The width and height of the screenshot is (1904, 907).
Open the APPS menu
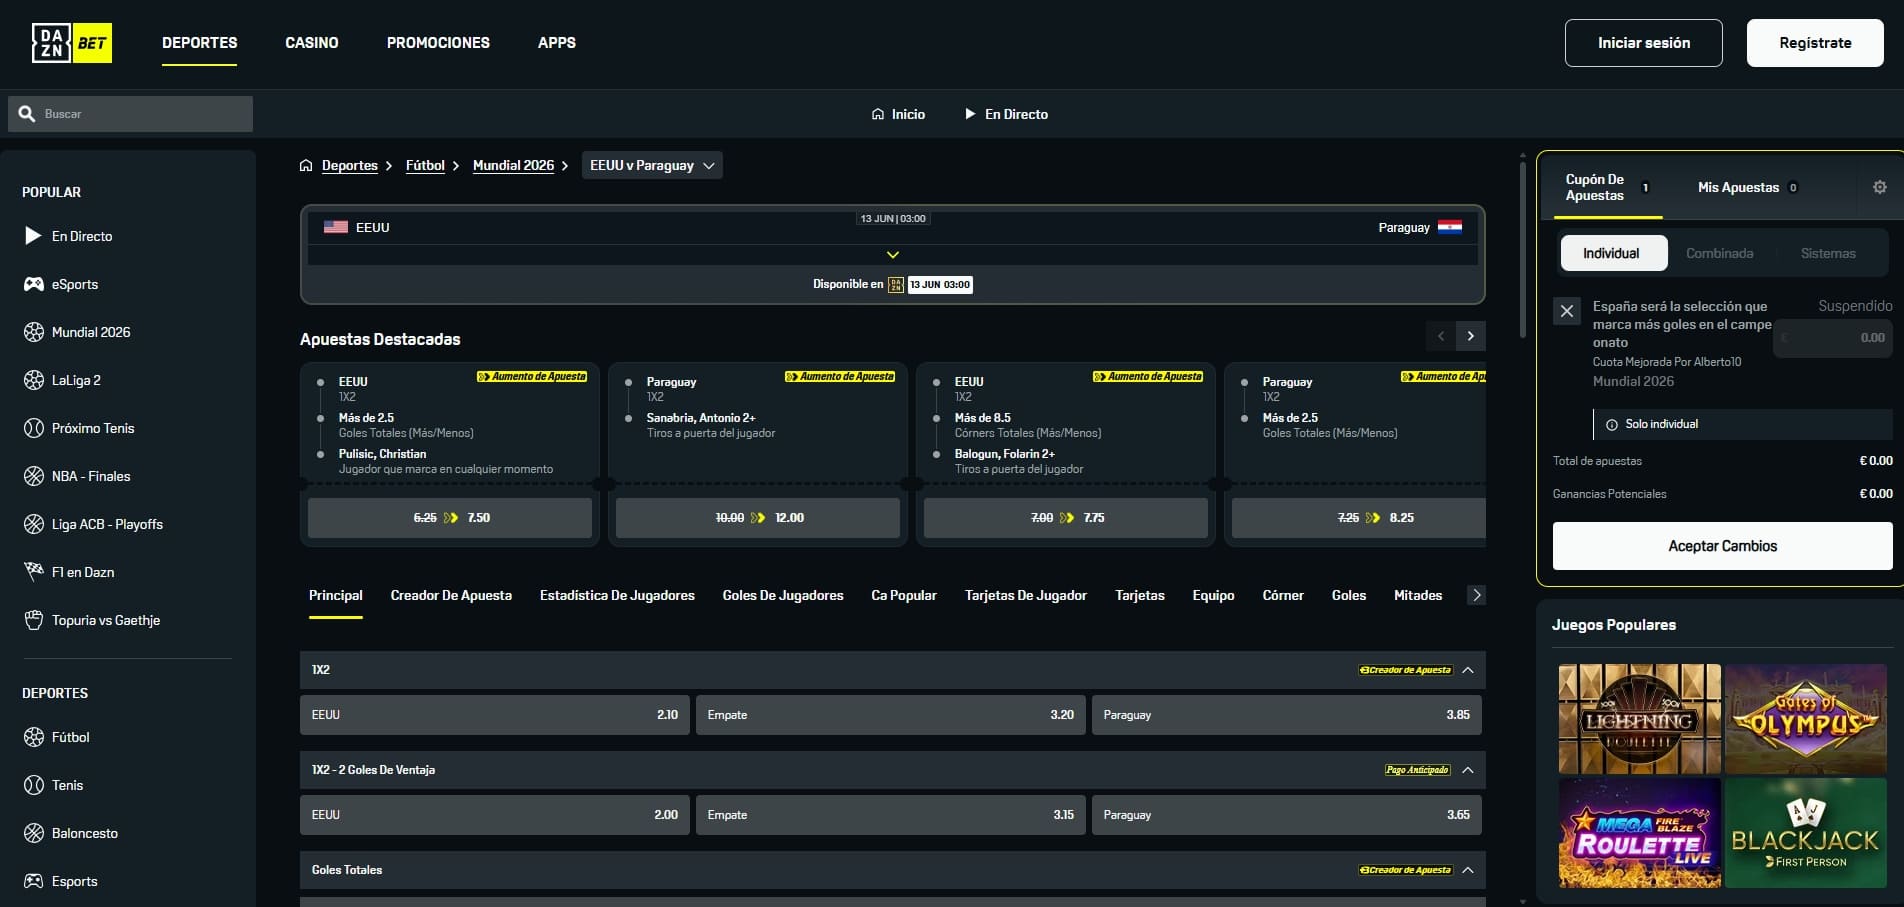pyautogui.click(x=557, y=43)
